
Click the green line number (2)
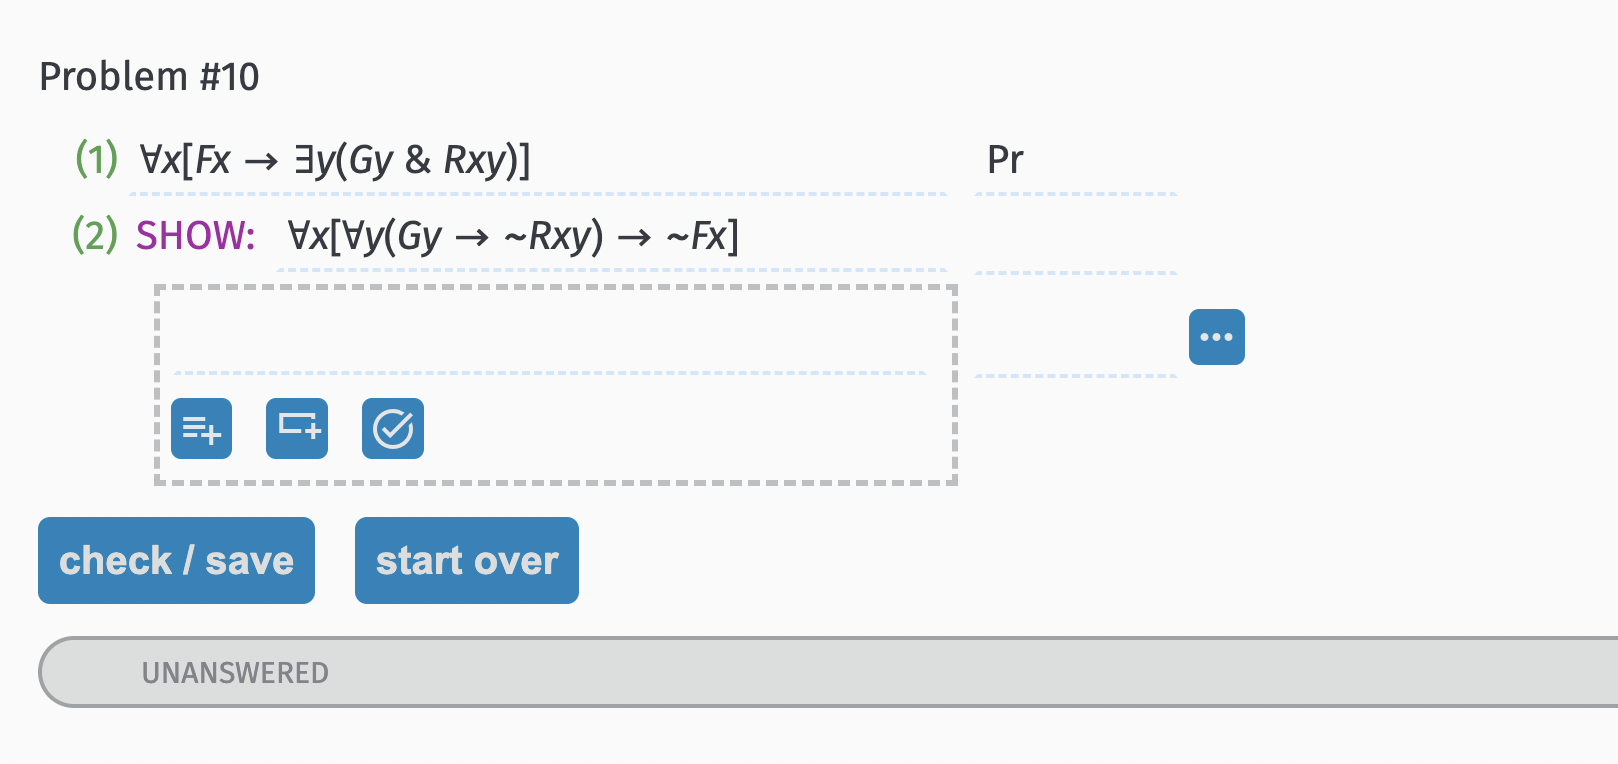click(x=94, y=237)
